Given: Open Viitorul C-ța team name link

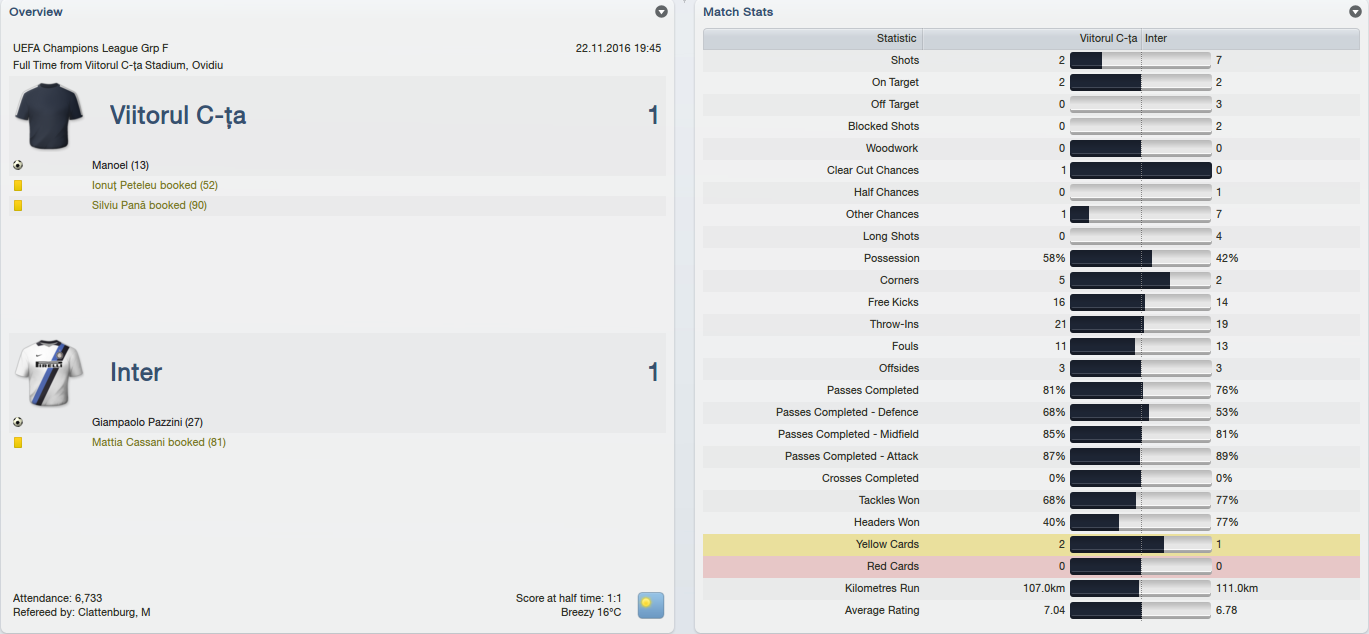Looking at the screenshot, I should click(x=178, y=116).
